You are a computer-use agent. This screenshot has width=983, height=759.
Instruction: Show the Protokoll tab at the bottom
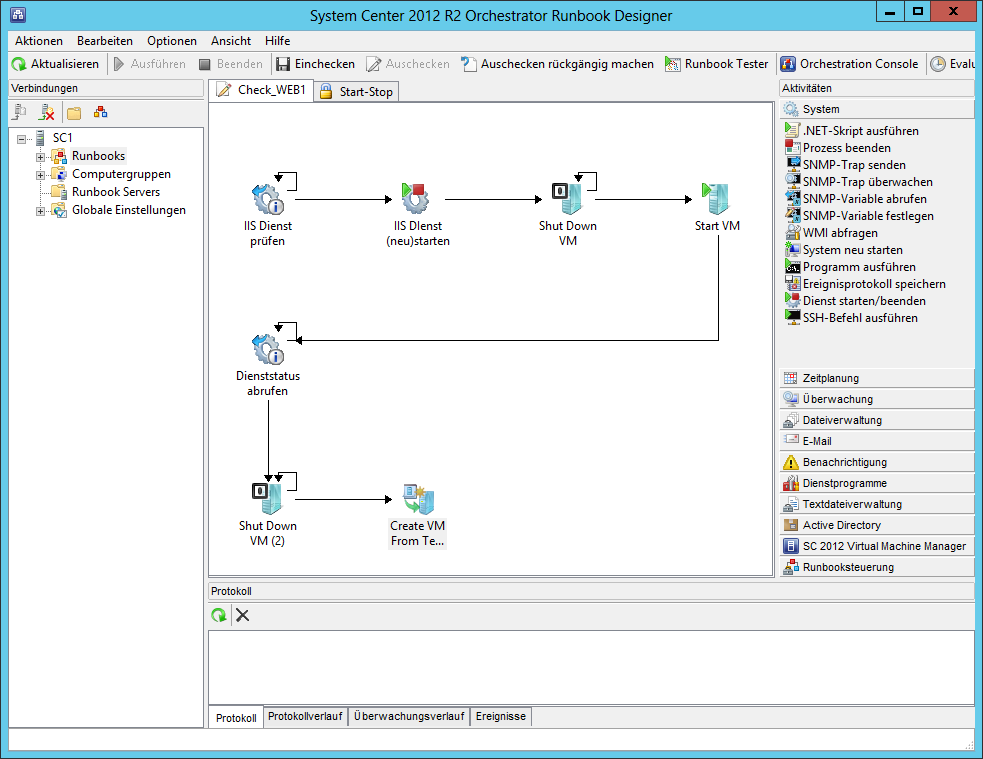(x=236, y=718)
